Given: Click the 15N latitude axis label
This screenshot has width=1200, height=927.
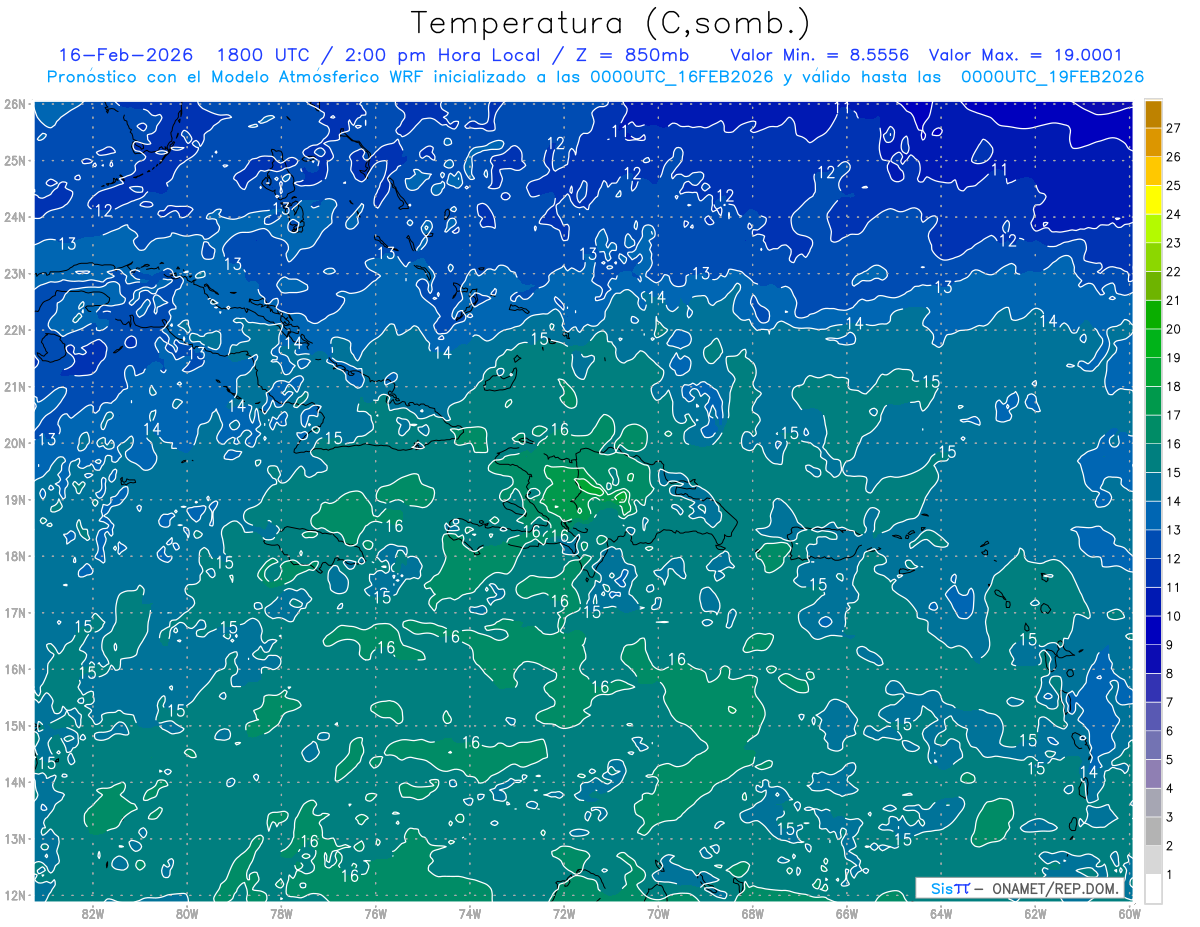Looking at the screenshot, I should [15, 725].
